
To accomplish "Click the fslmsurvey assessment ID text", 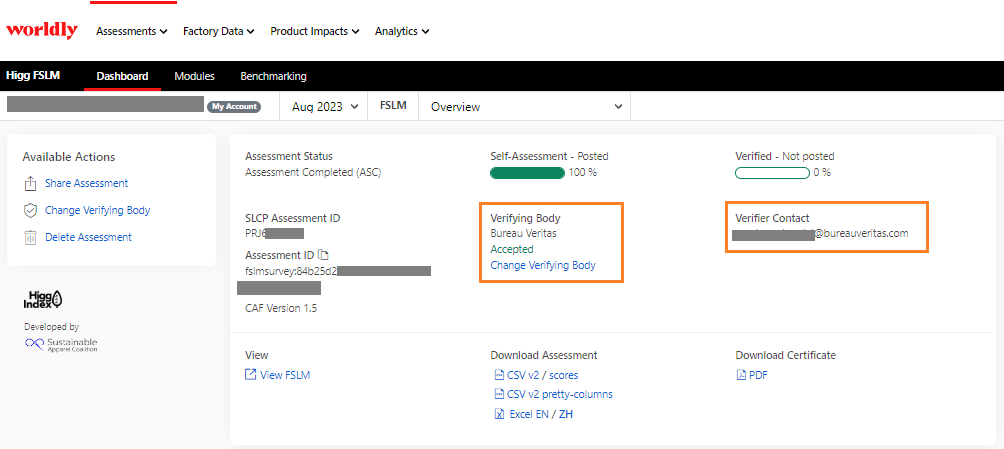I will [x=291, y=271].
